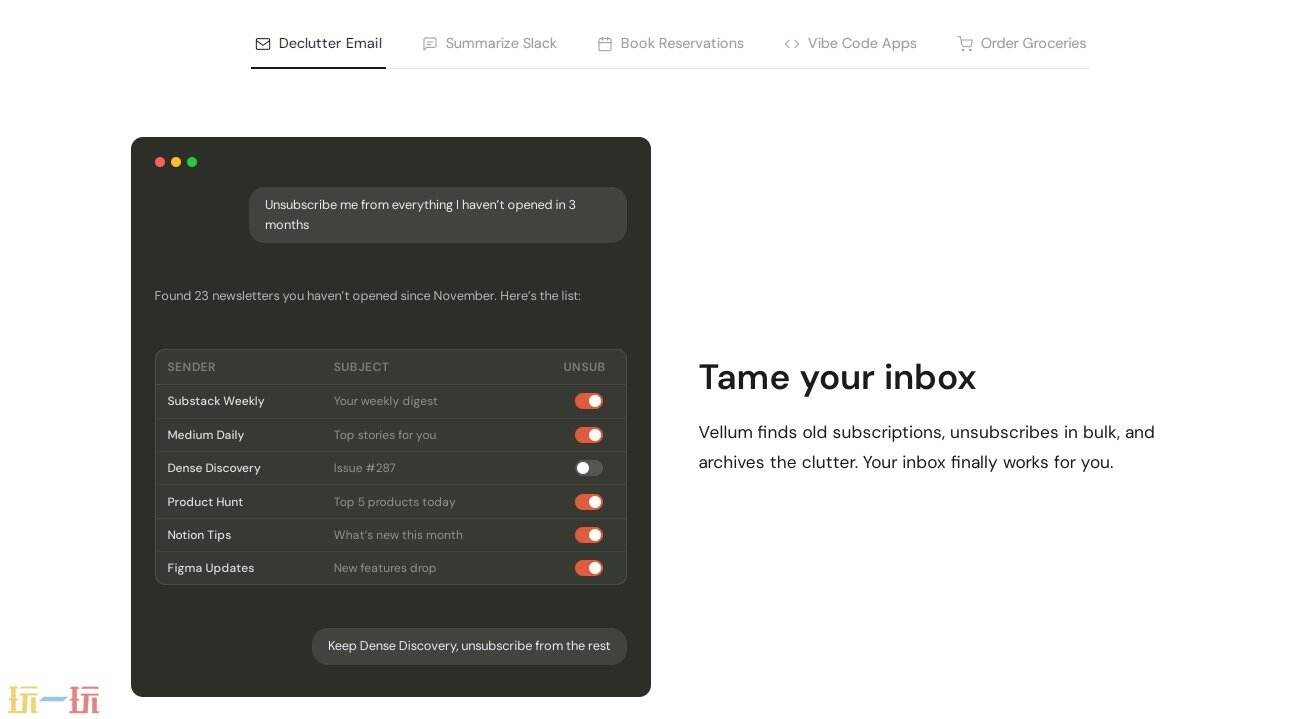Click the watermark logo in bottom-left corner

click(54, 699)
